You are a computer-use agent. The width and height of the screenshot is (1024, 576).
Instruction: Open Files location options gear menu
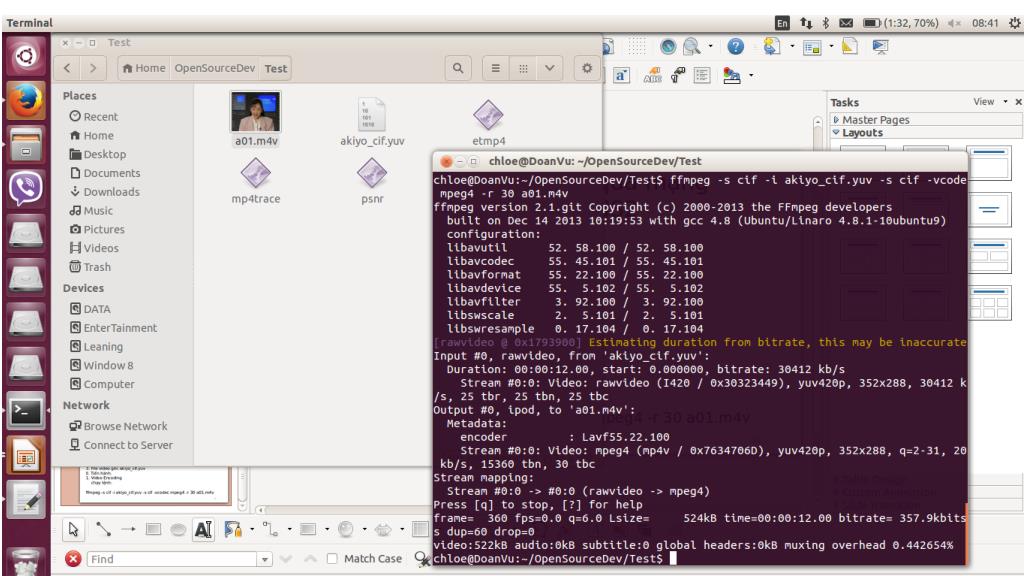tap(586, 68)
